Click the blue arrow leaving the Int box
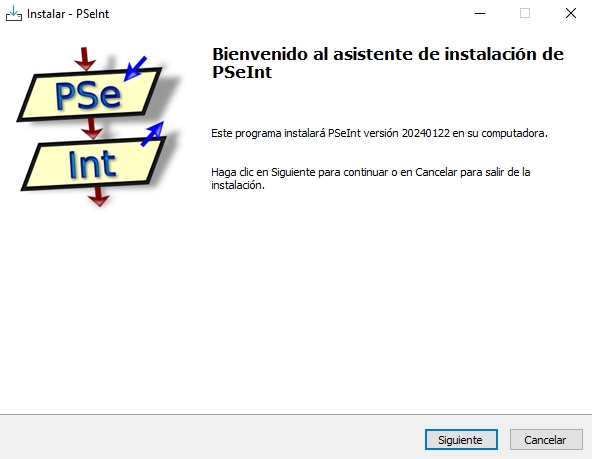Image resolution: width=592 pixels, height=459 pixels. tap(152, 134)
